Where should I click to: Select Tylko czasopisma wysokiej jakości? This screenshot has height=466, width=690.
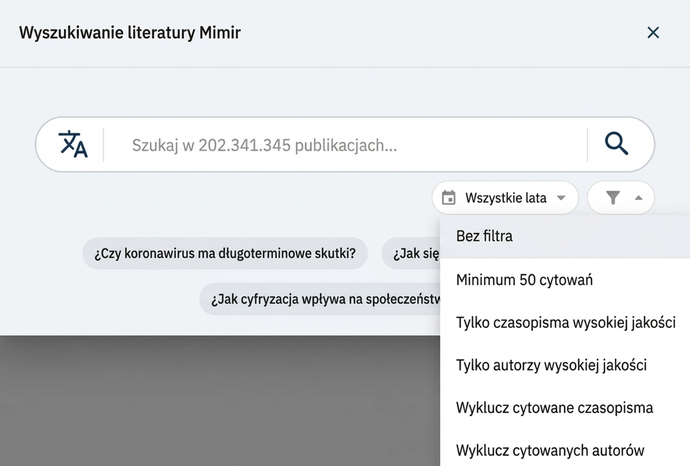coord(565,323)
